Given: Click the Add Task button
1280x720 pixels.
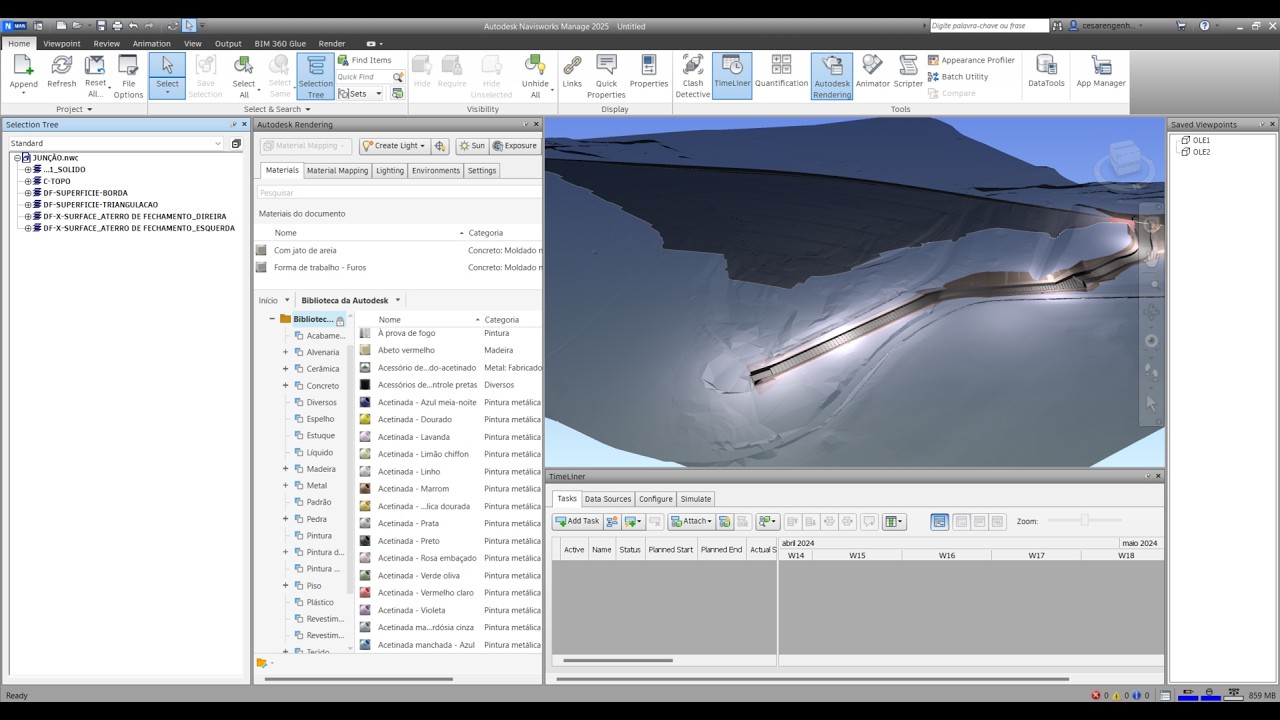Looking at the screenshot, I should point(577,521).
